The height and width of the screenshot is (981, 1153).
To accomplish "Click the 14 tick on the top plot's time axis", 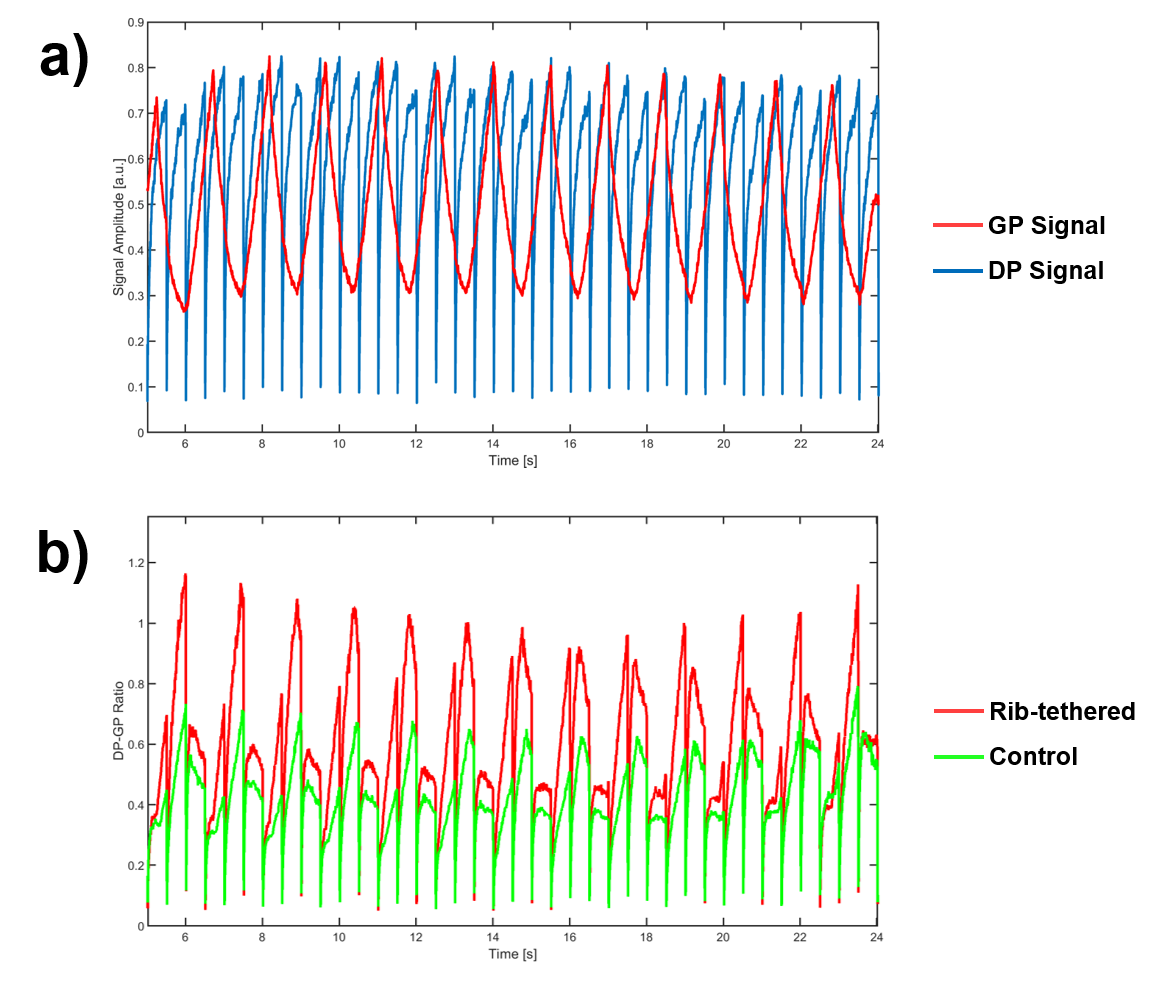I will [x=493, y=443].
